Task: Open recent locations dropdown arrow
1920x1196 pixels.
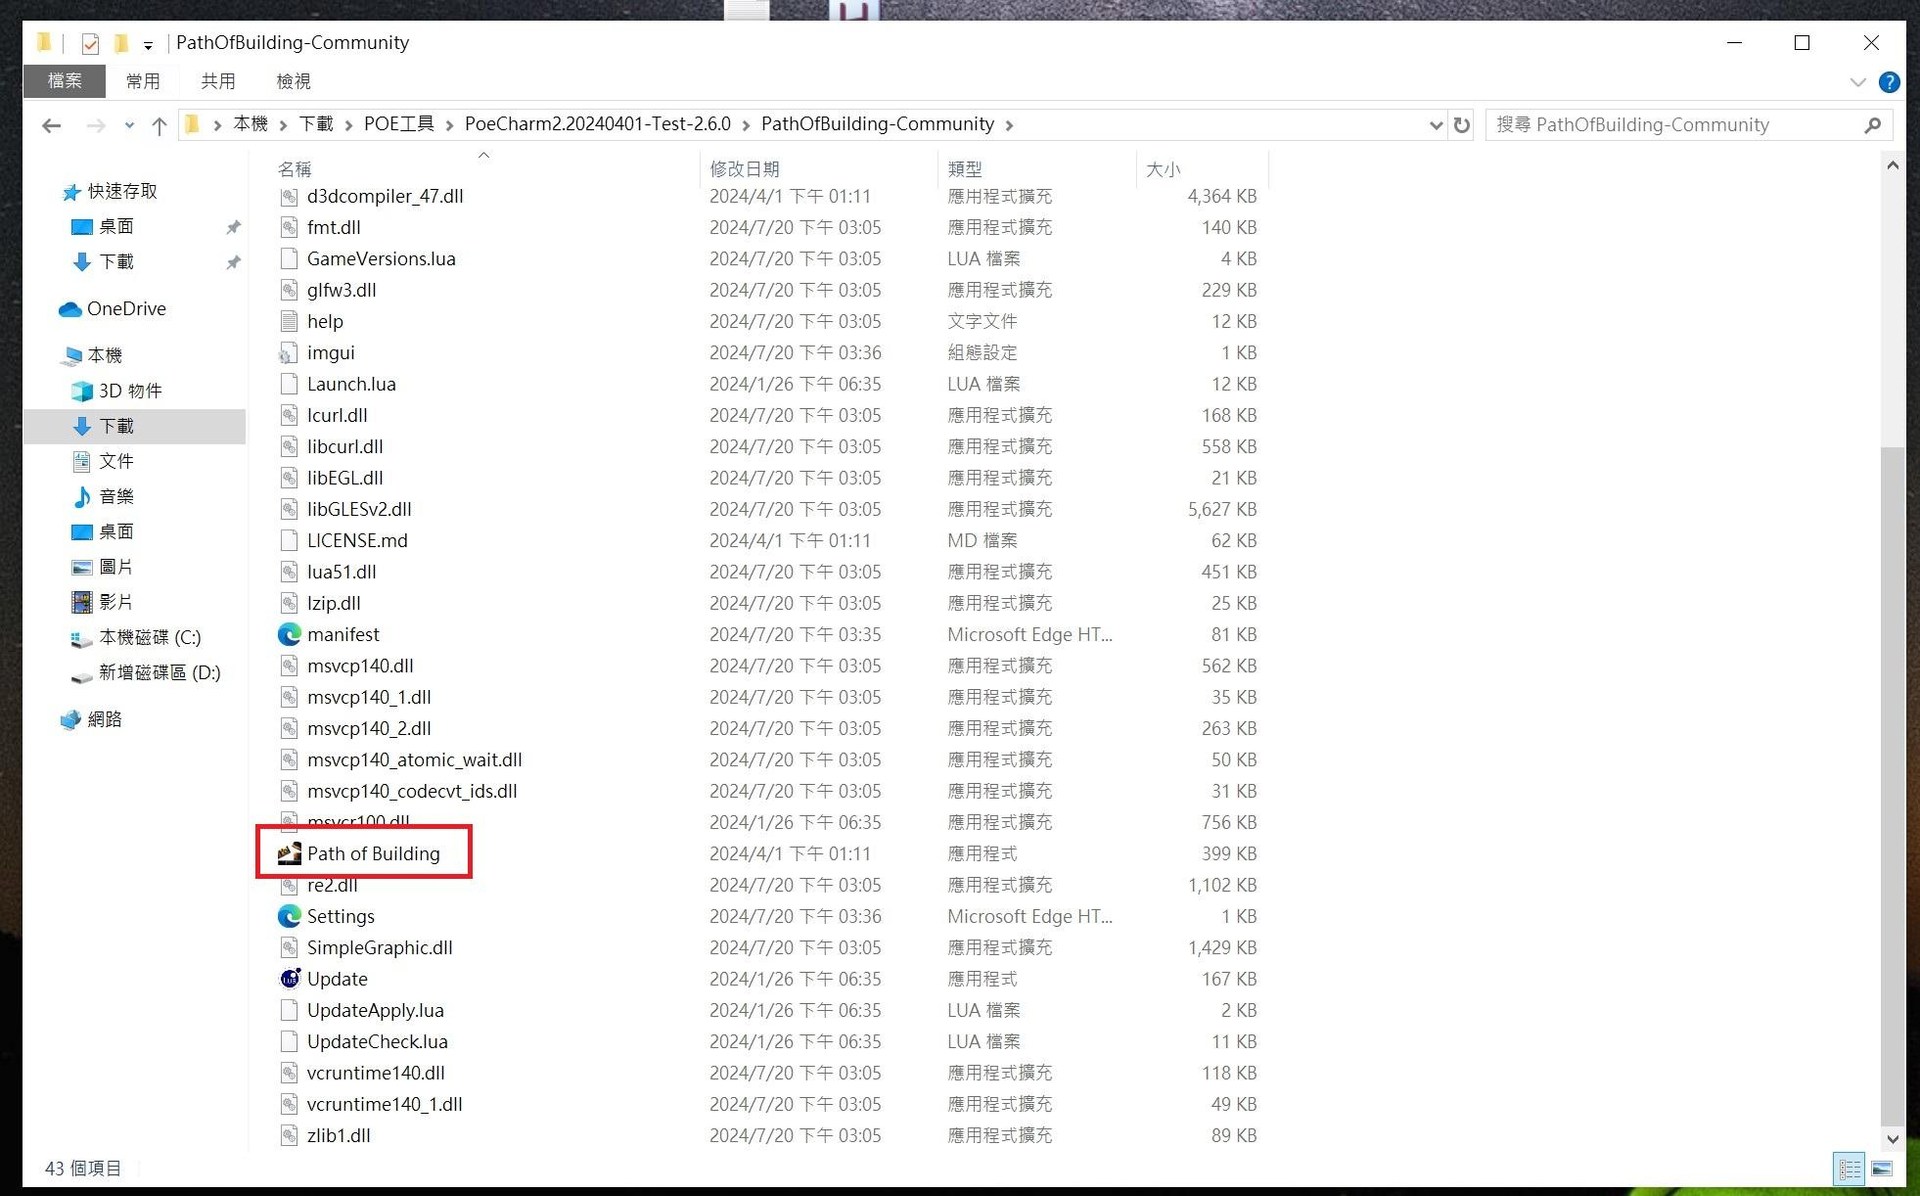Action: coord(129,125)
